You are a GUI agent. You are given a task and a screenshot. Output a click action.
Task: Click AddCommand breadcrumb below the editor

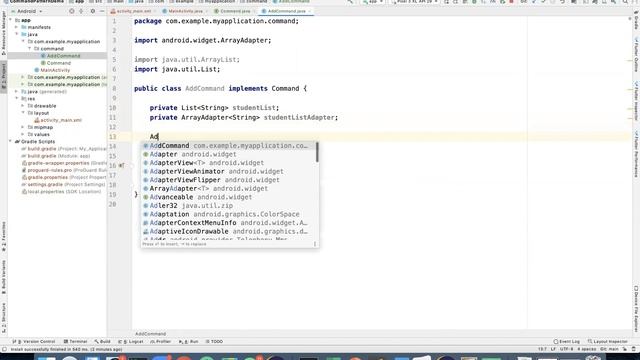point(151,334)
